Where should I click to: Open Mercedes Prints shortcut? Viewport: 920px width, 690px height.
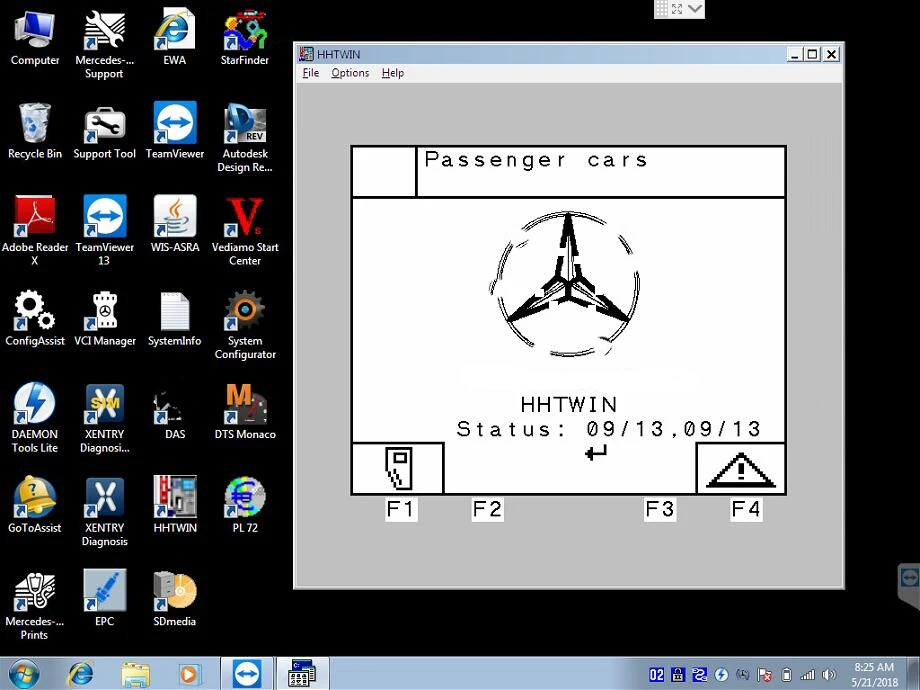tap(35, 606)
